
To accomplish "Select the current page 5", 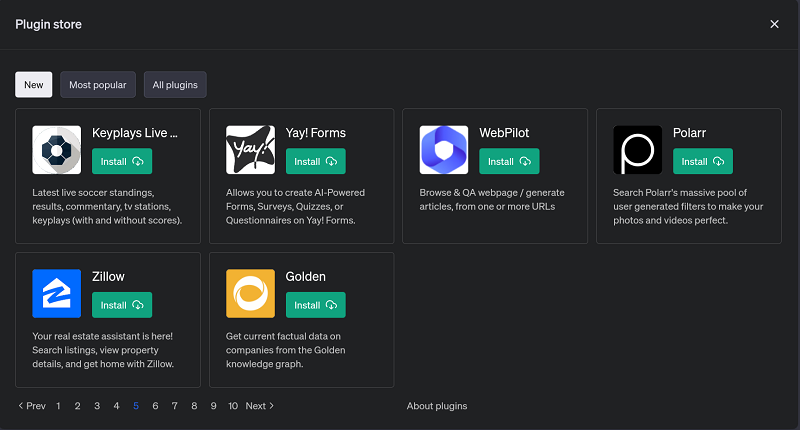I will (x=136, y=406).
